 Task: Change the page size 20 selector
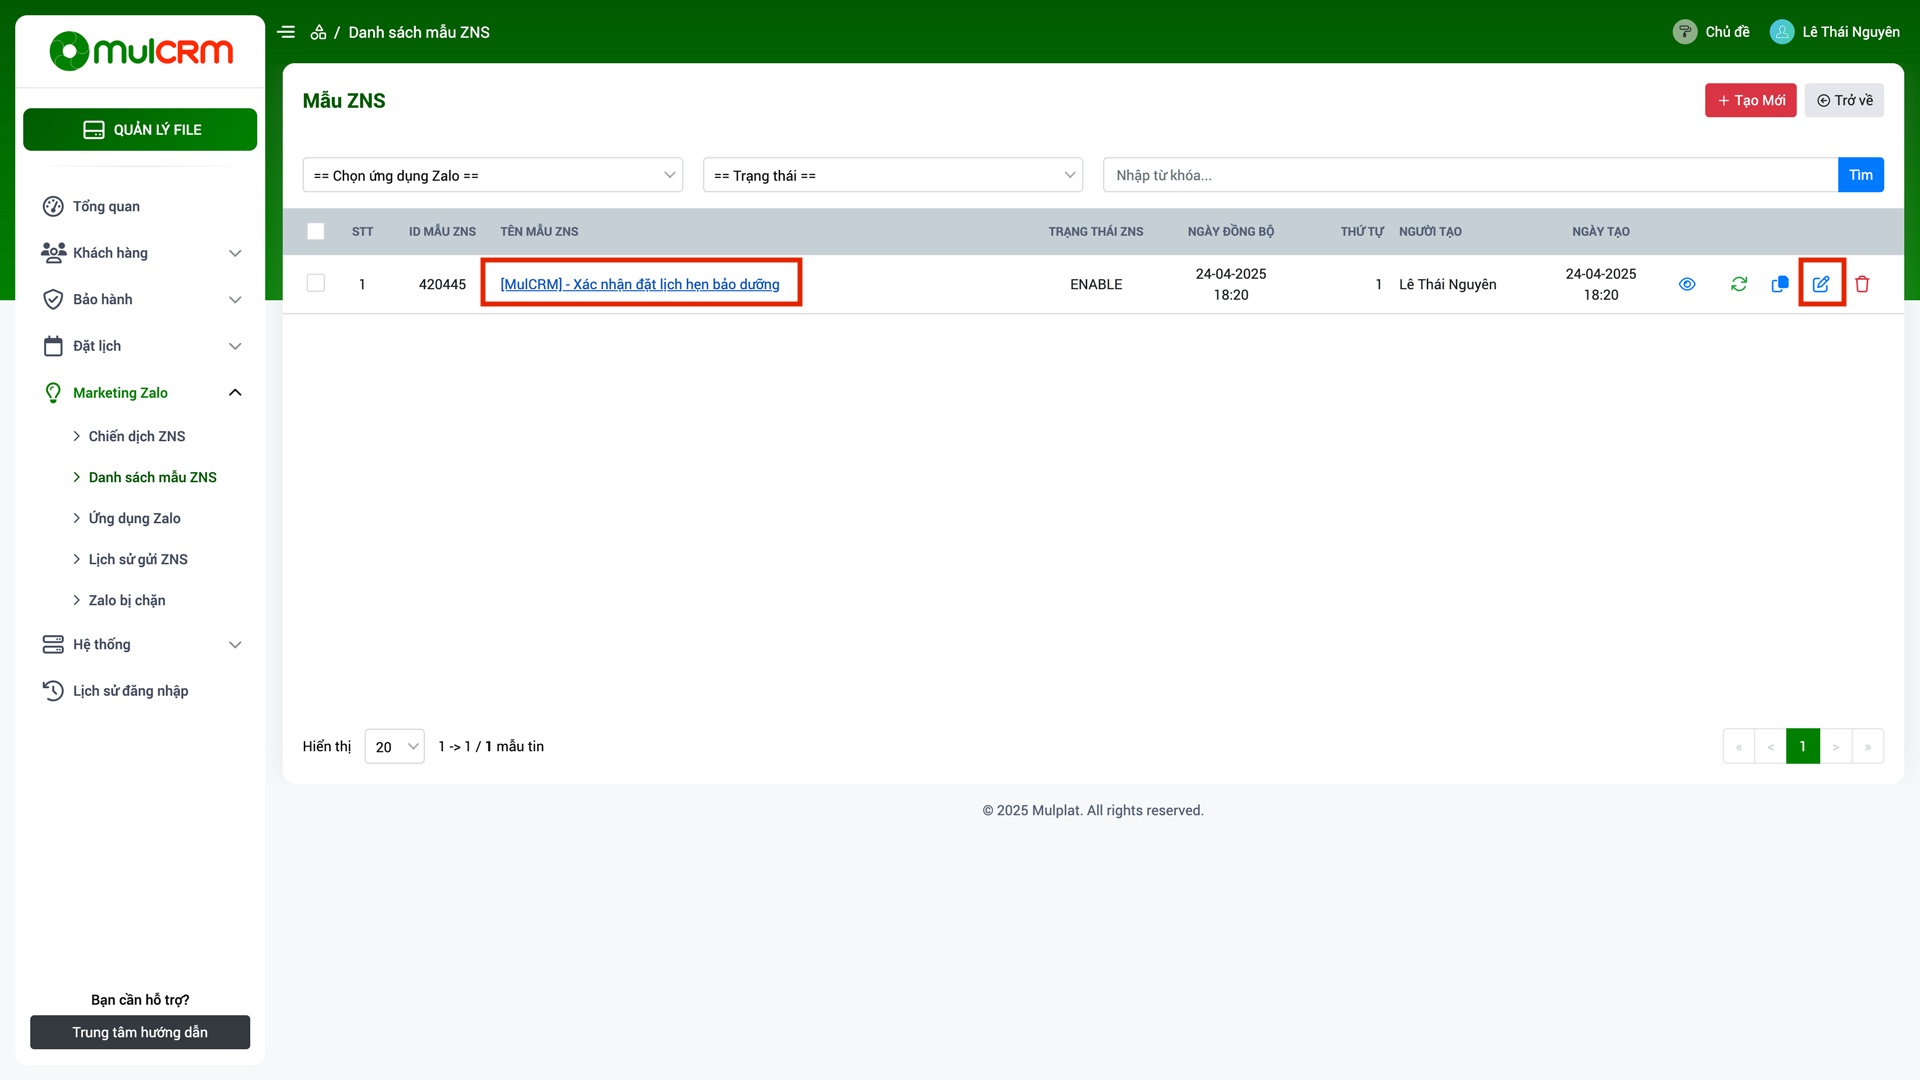pos(395,747)
